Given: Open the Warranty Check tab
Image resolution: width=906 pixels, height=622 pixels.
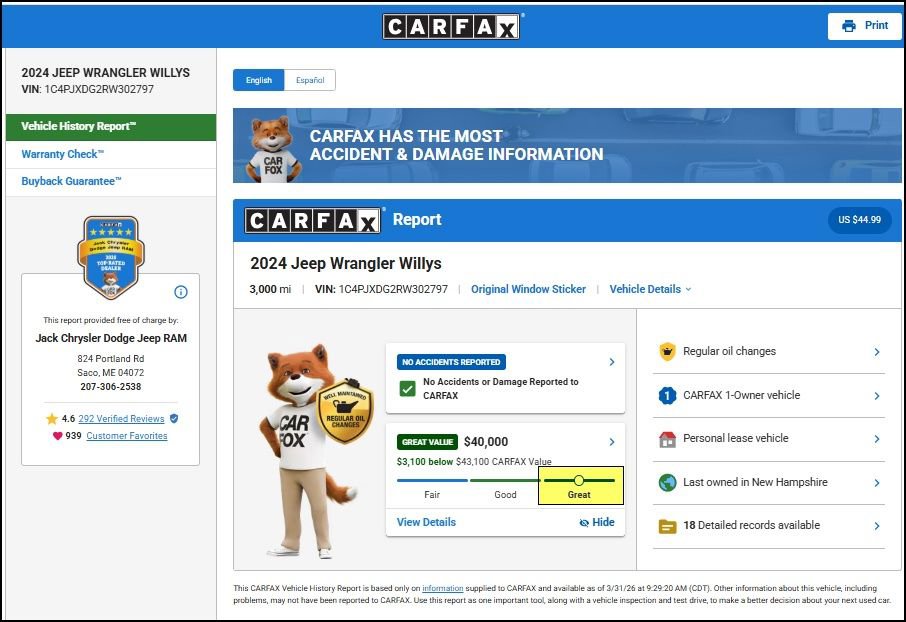Looking at the screenshot, I should (111, 154).
